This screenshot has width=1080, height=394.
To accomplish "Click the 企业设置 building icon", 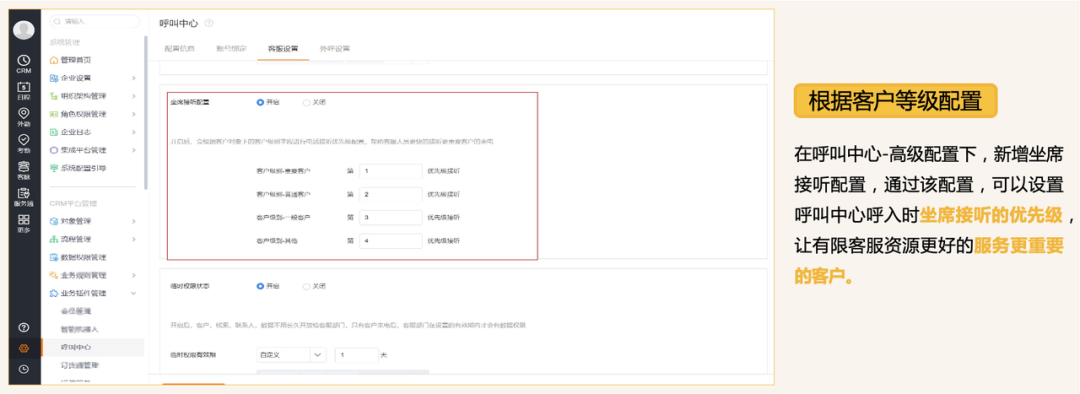I will (x=54, y=78).
